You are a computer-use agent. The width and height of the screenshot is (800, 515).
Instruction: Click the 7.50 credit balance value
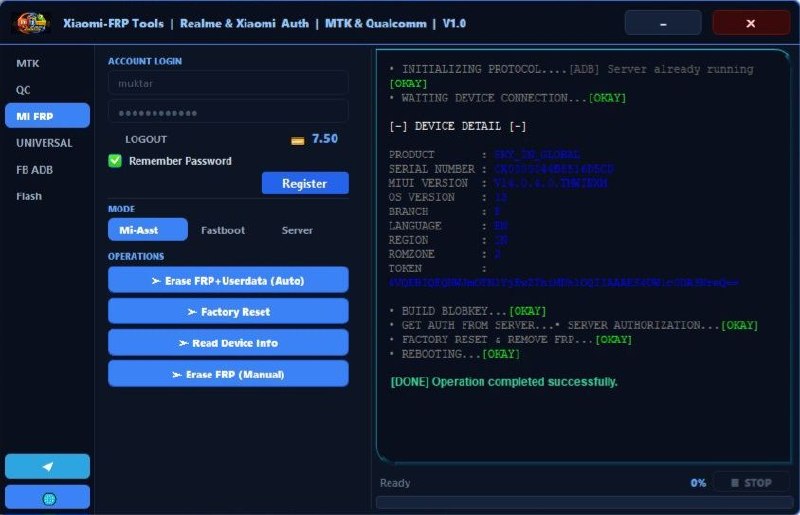325,139
